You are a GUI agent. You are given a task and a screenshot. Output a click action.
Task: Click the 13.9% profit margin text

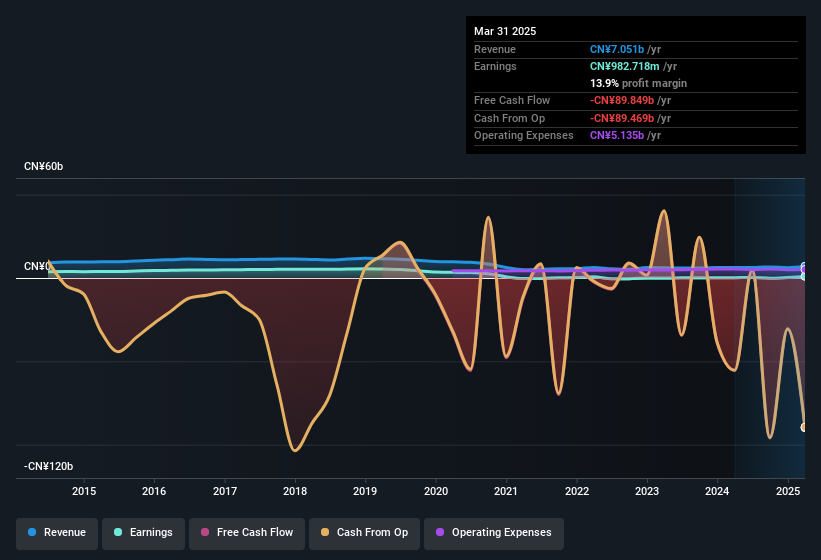638,83
